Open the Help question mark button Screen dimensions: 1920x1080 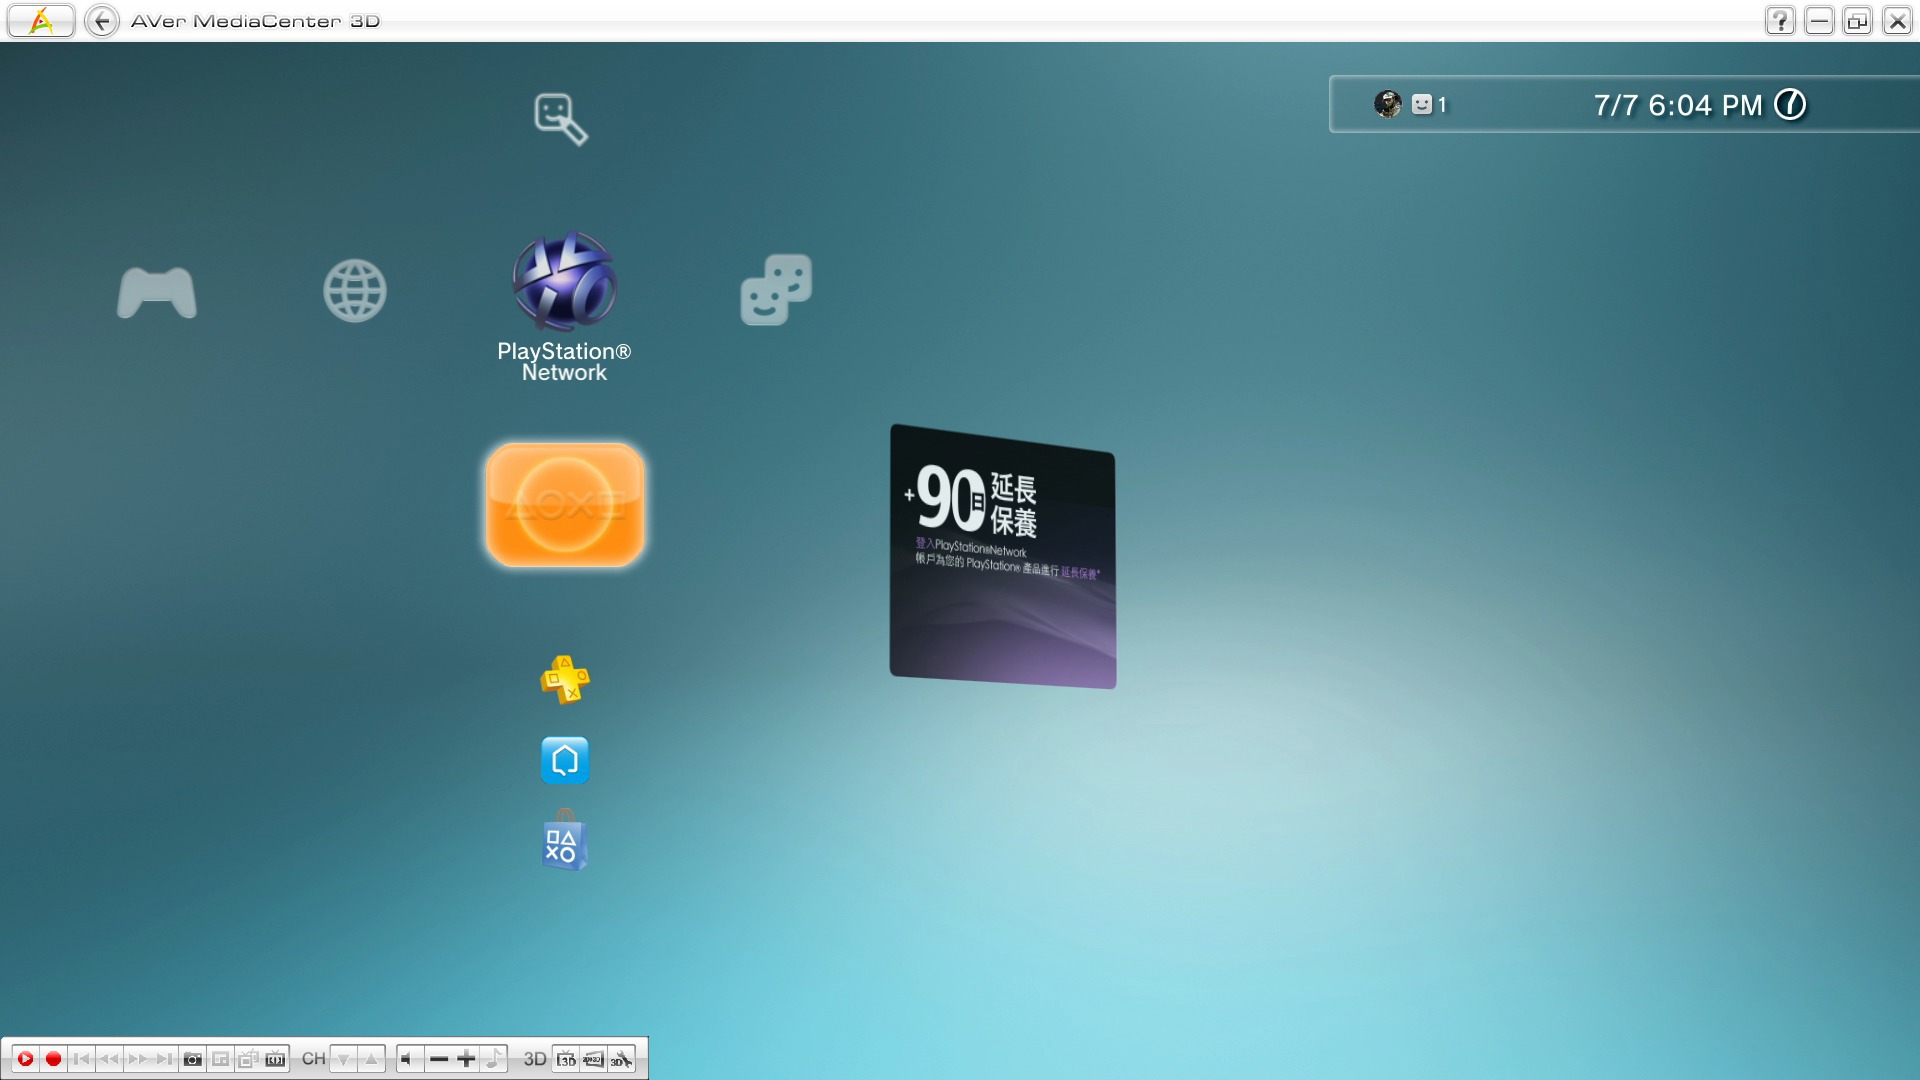click(1780, 20)
